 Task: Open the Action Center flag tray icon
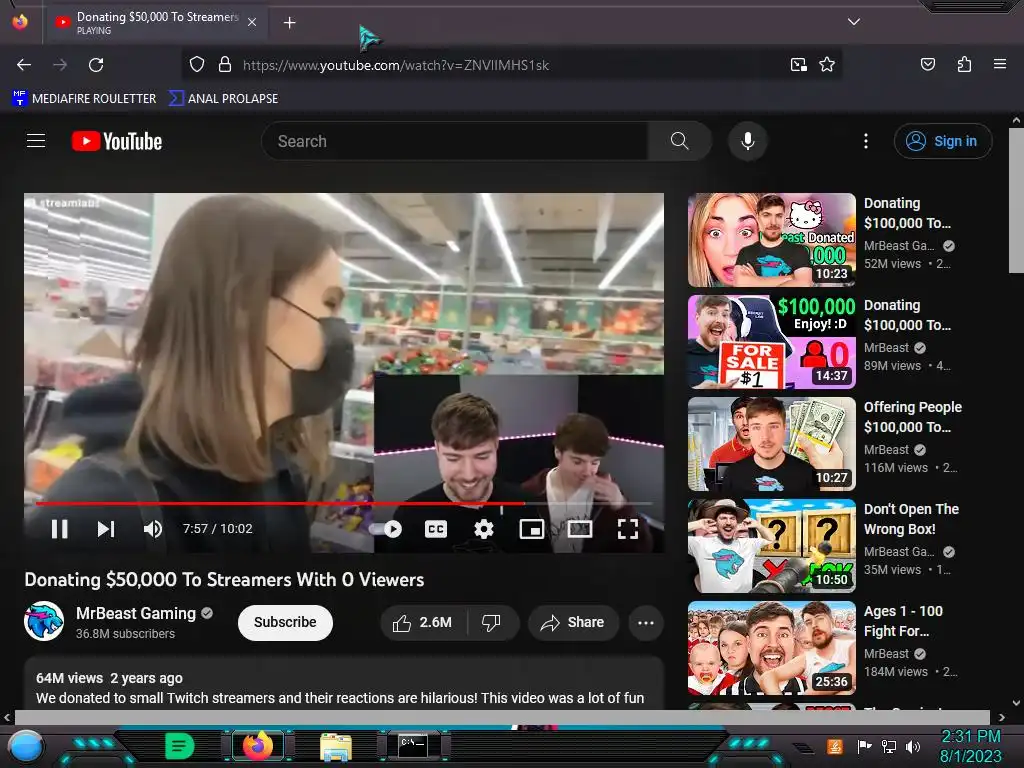point(864,746)
